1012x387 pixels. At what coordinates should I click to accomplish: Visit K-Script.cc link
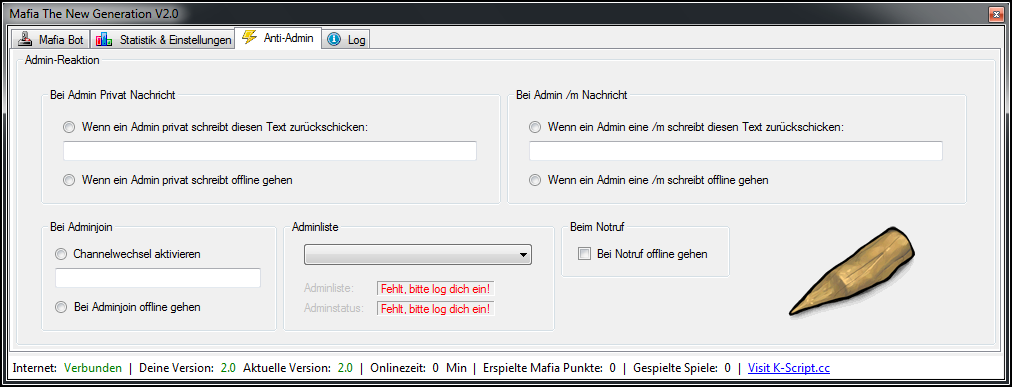789,368
